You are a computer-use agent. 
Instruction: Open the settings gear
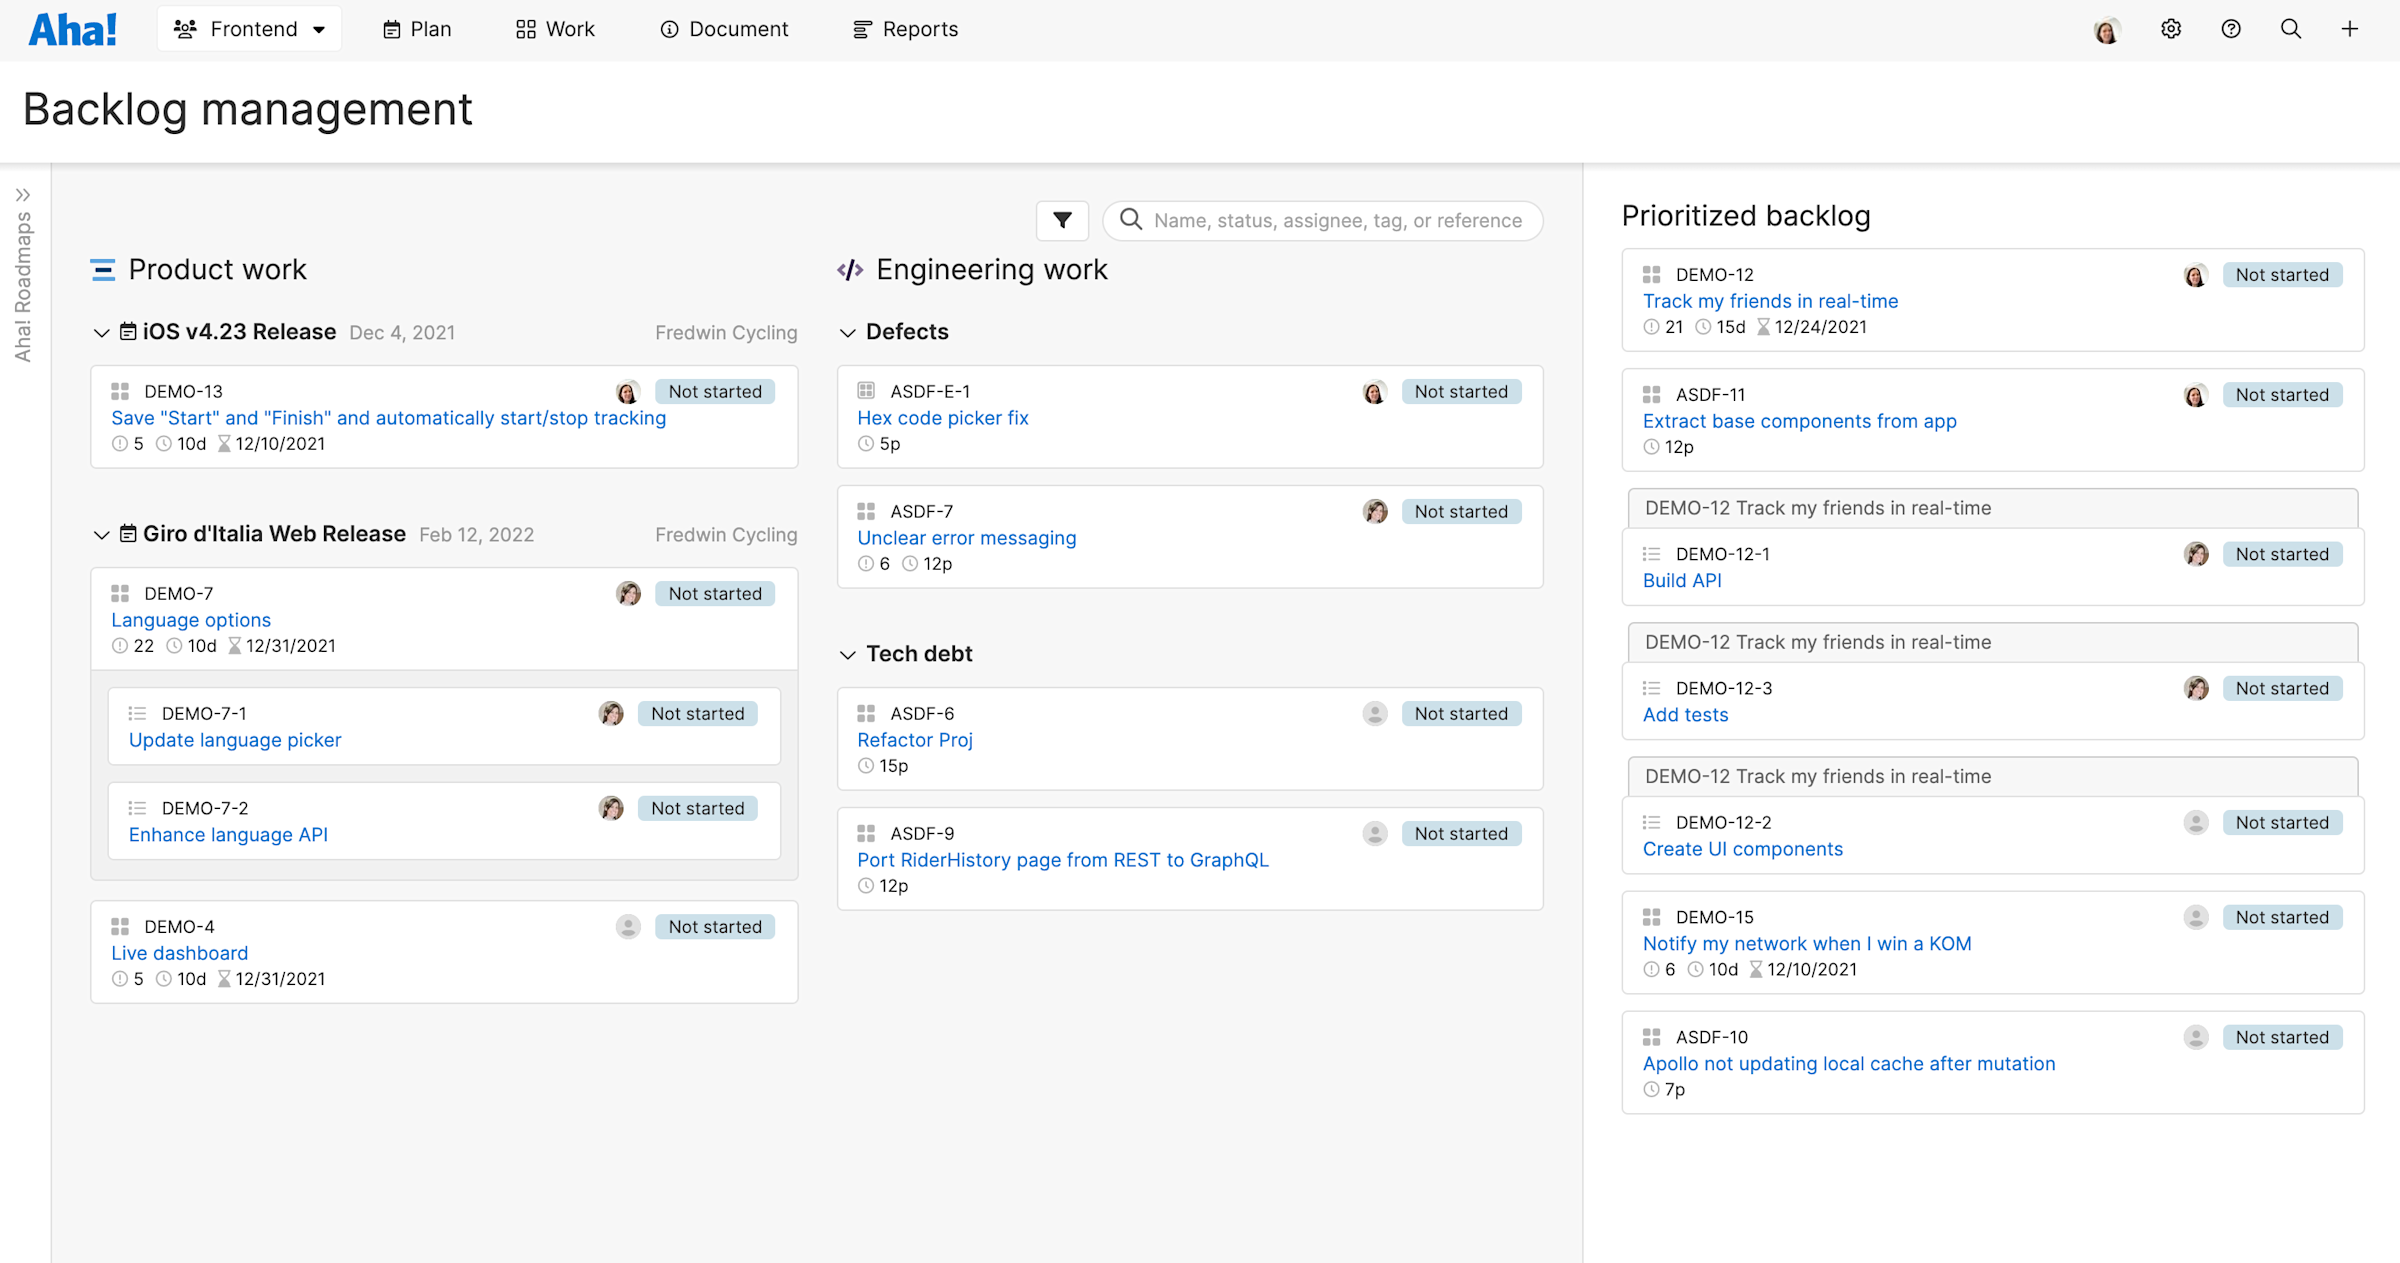(2171, 29)
